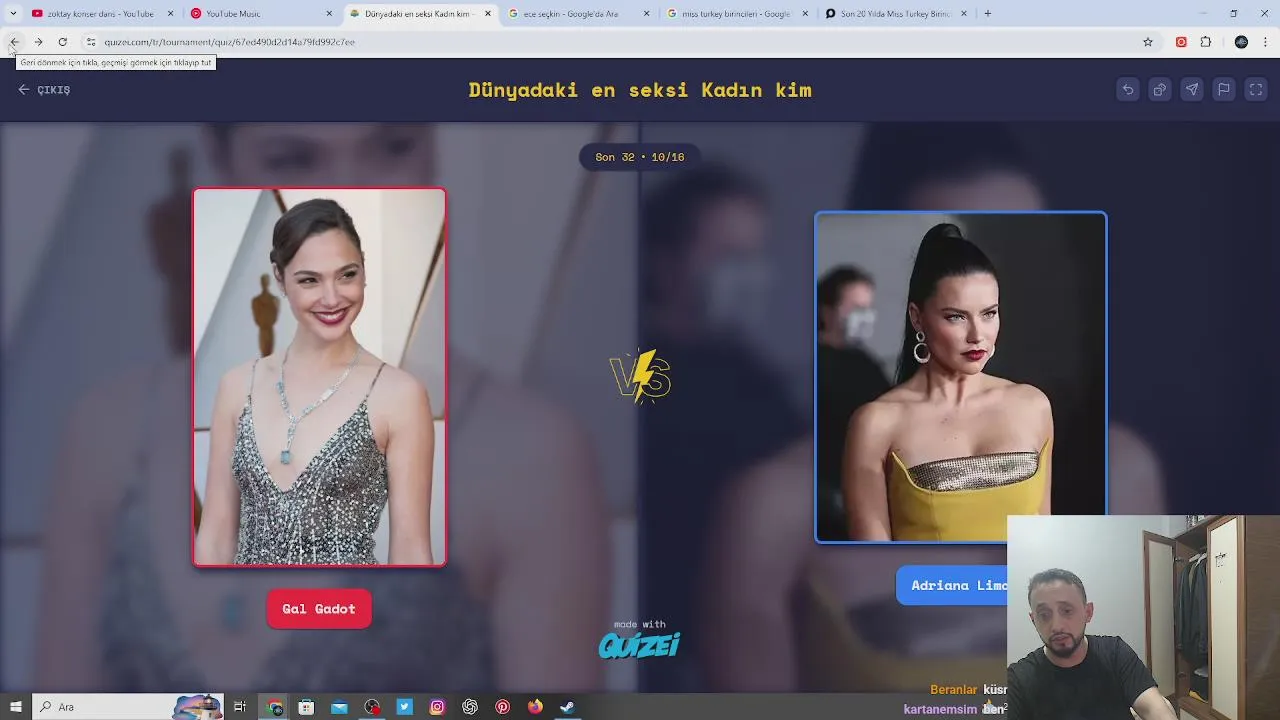This screenshot has width=1280, height=720.
Task: Select the Adriana Lima photo card
Action: click(x=960, y=377)
